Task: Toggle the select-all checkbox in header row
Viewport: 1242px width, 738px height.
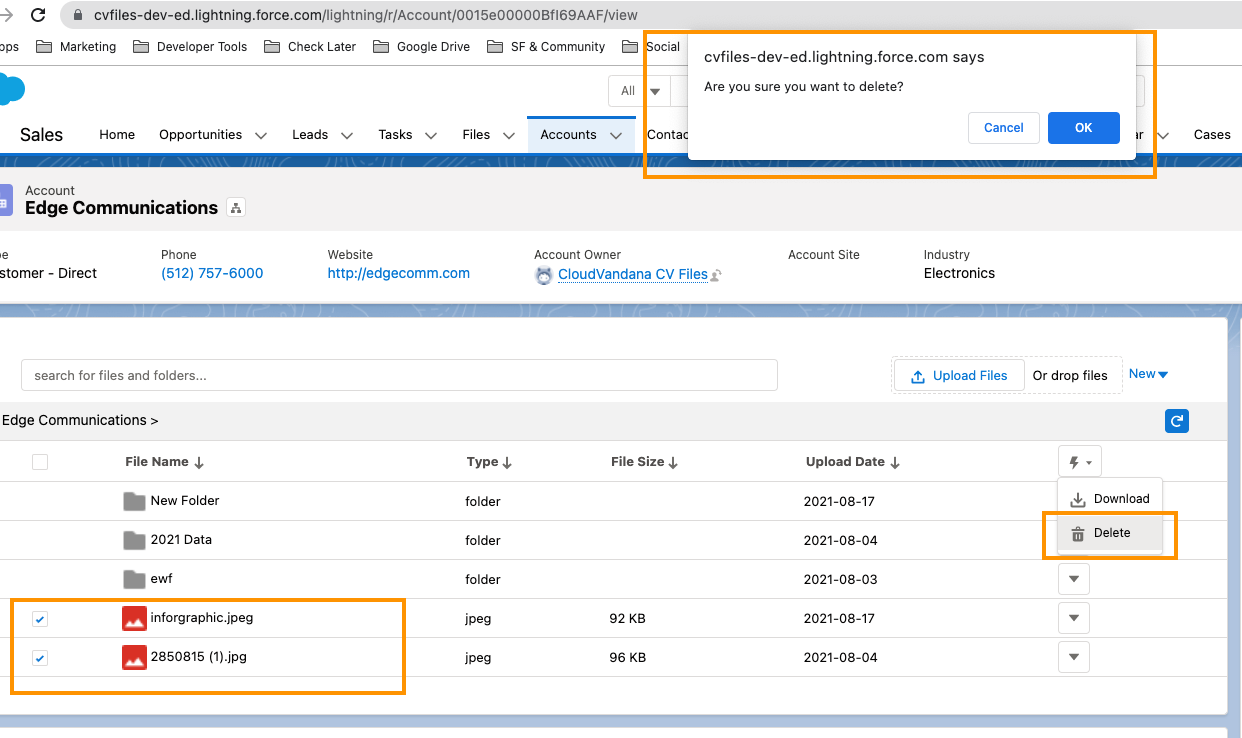Action: point(40,462)
